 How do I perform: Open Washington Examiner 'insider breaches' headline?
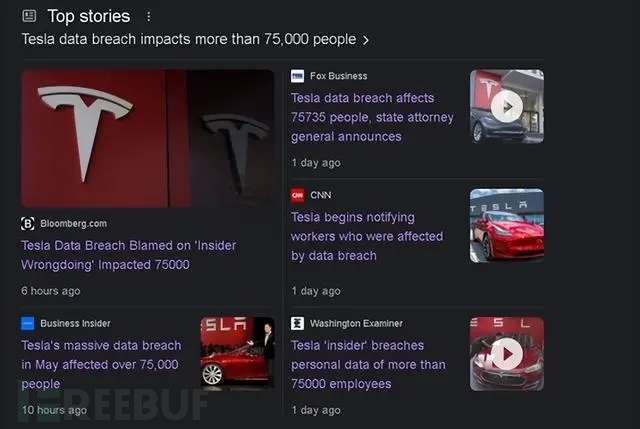368,364
